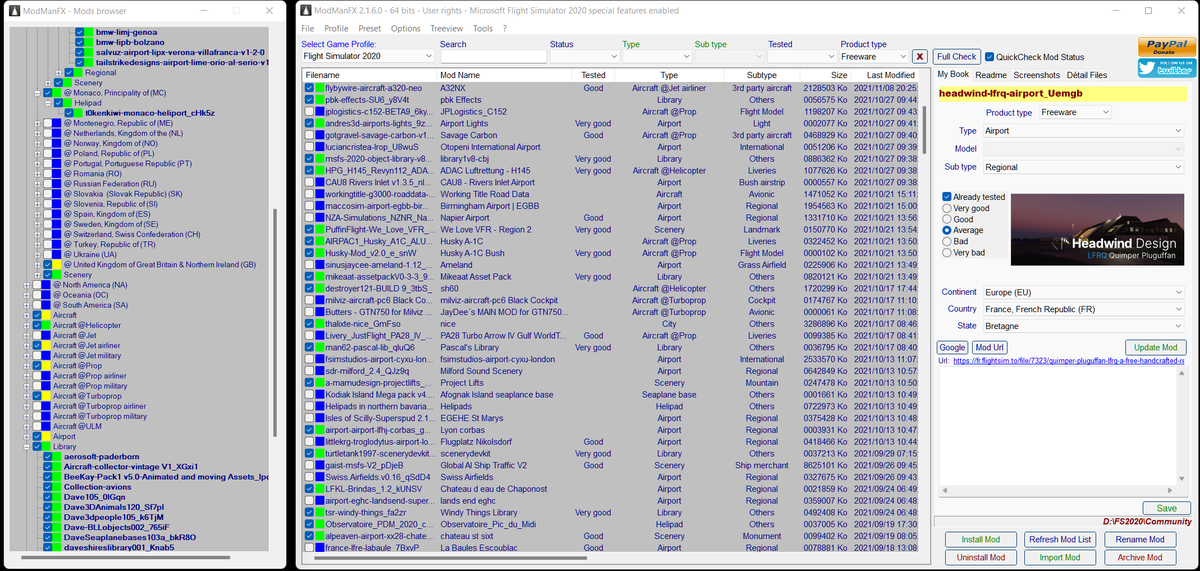Click blue status square of Kodiak Island Mega pack row
The image size is (1200, 571).
pyautogui.click(x=320, y=394)
